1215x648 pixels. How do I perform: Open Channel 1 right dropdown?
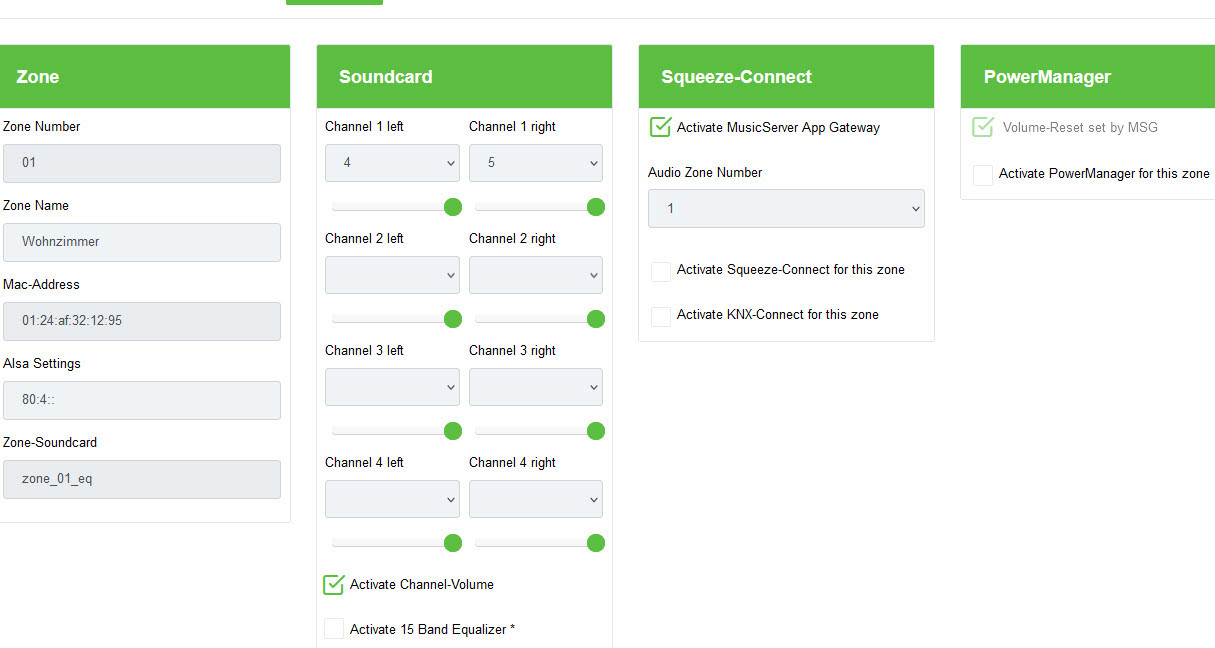536,163
